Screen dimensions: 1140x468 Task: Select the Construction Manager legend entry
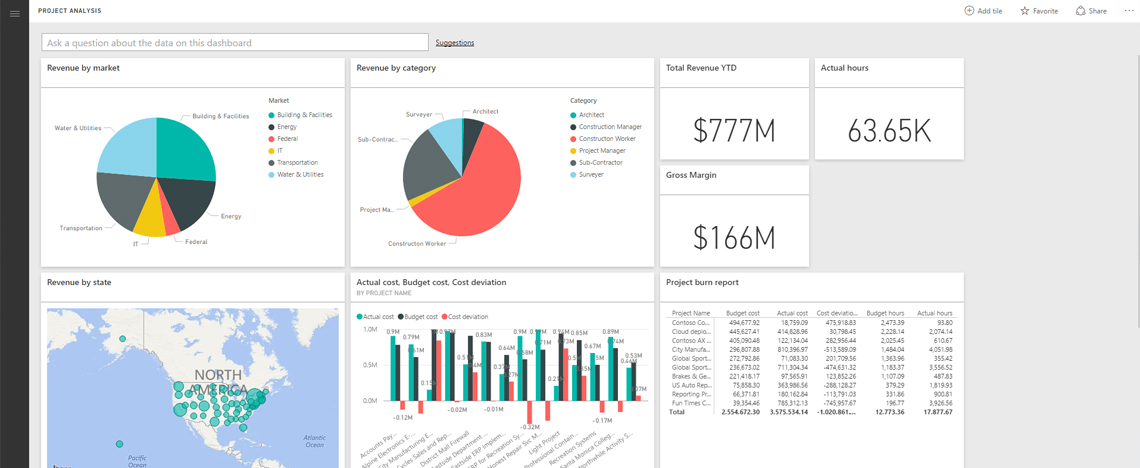(606, 126)
